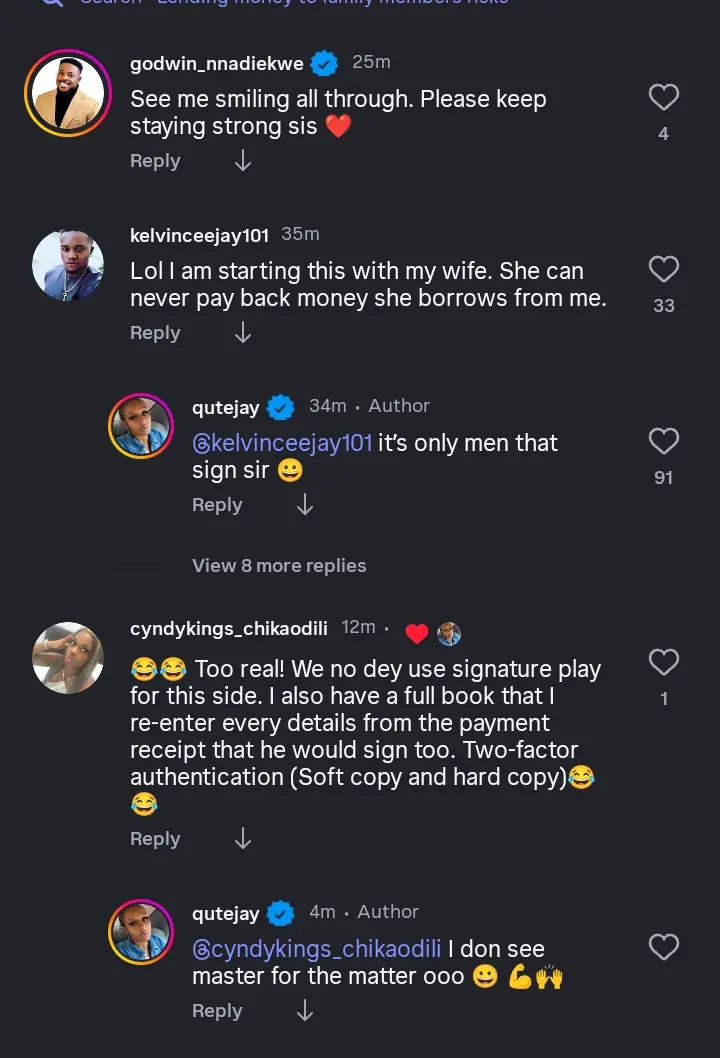
Task: Like godwin_nnadiekwe's comment with the heart
Action: click(663, 98)
